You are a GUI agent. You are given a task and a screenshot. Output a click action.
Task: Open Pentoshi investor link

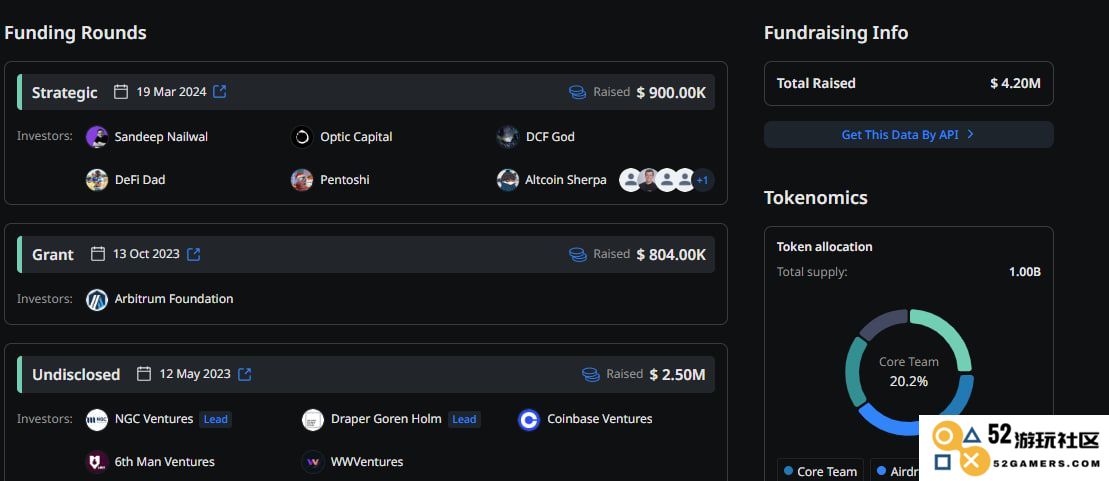pyautogui.click(x=344, y=180)
